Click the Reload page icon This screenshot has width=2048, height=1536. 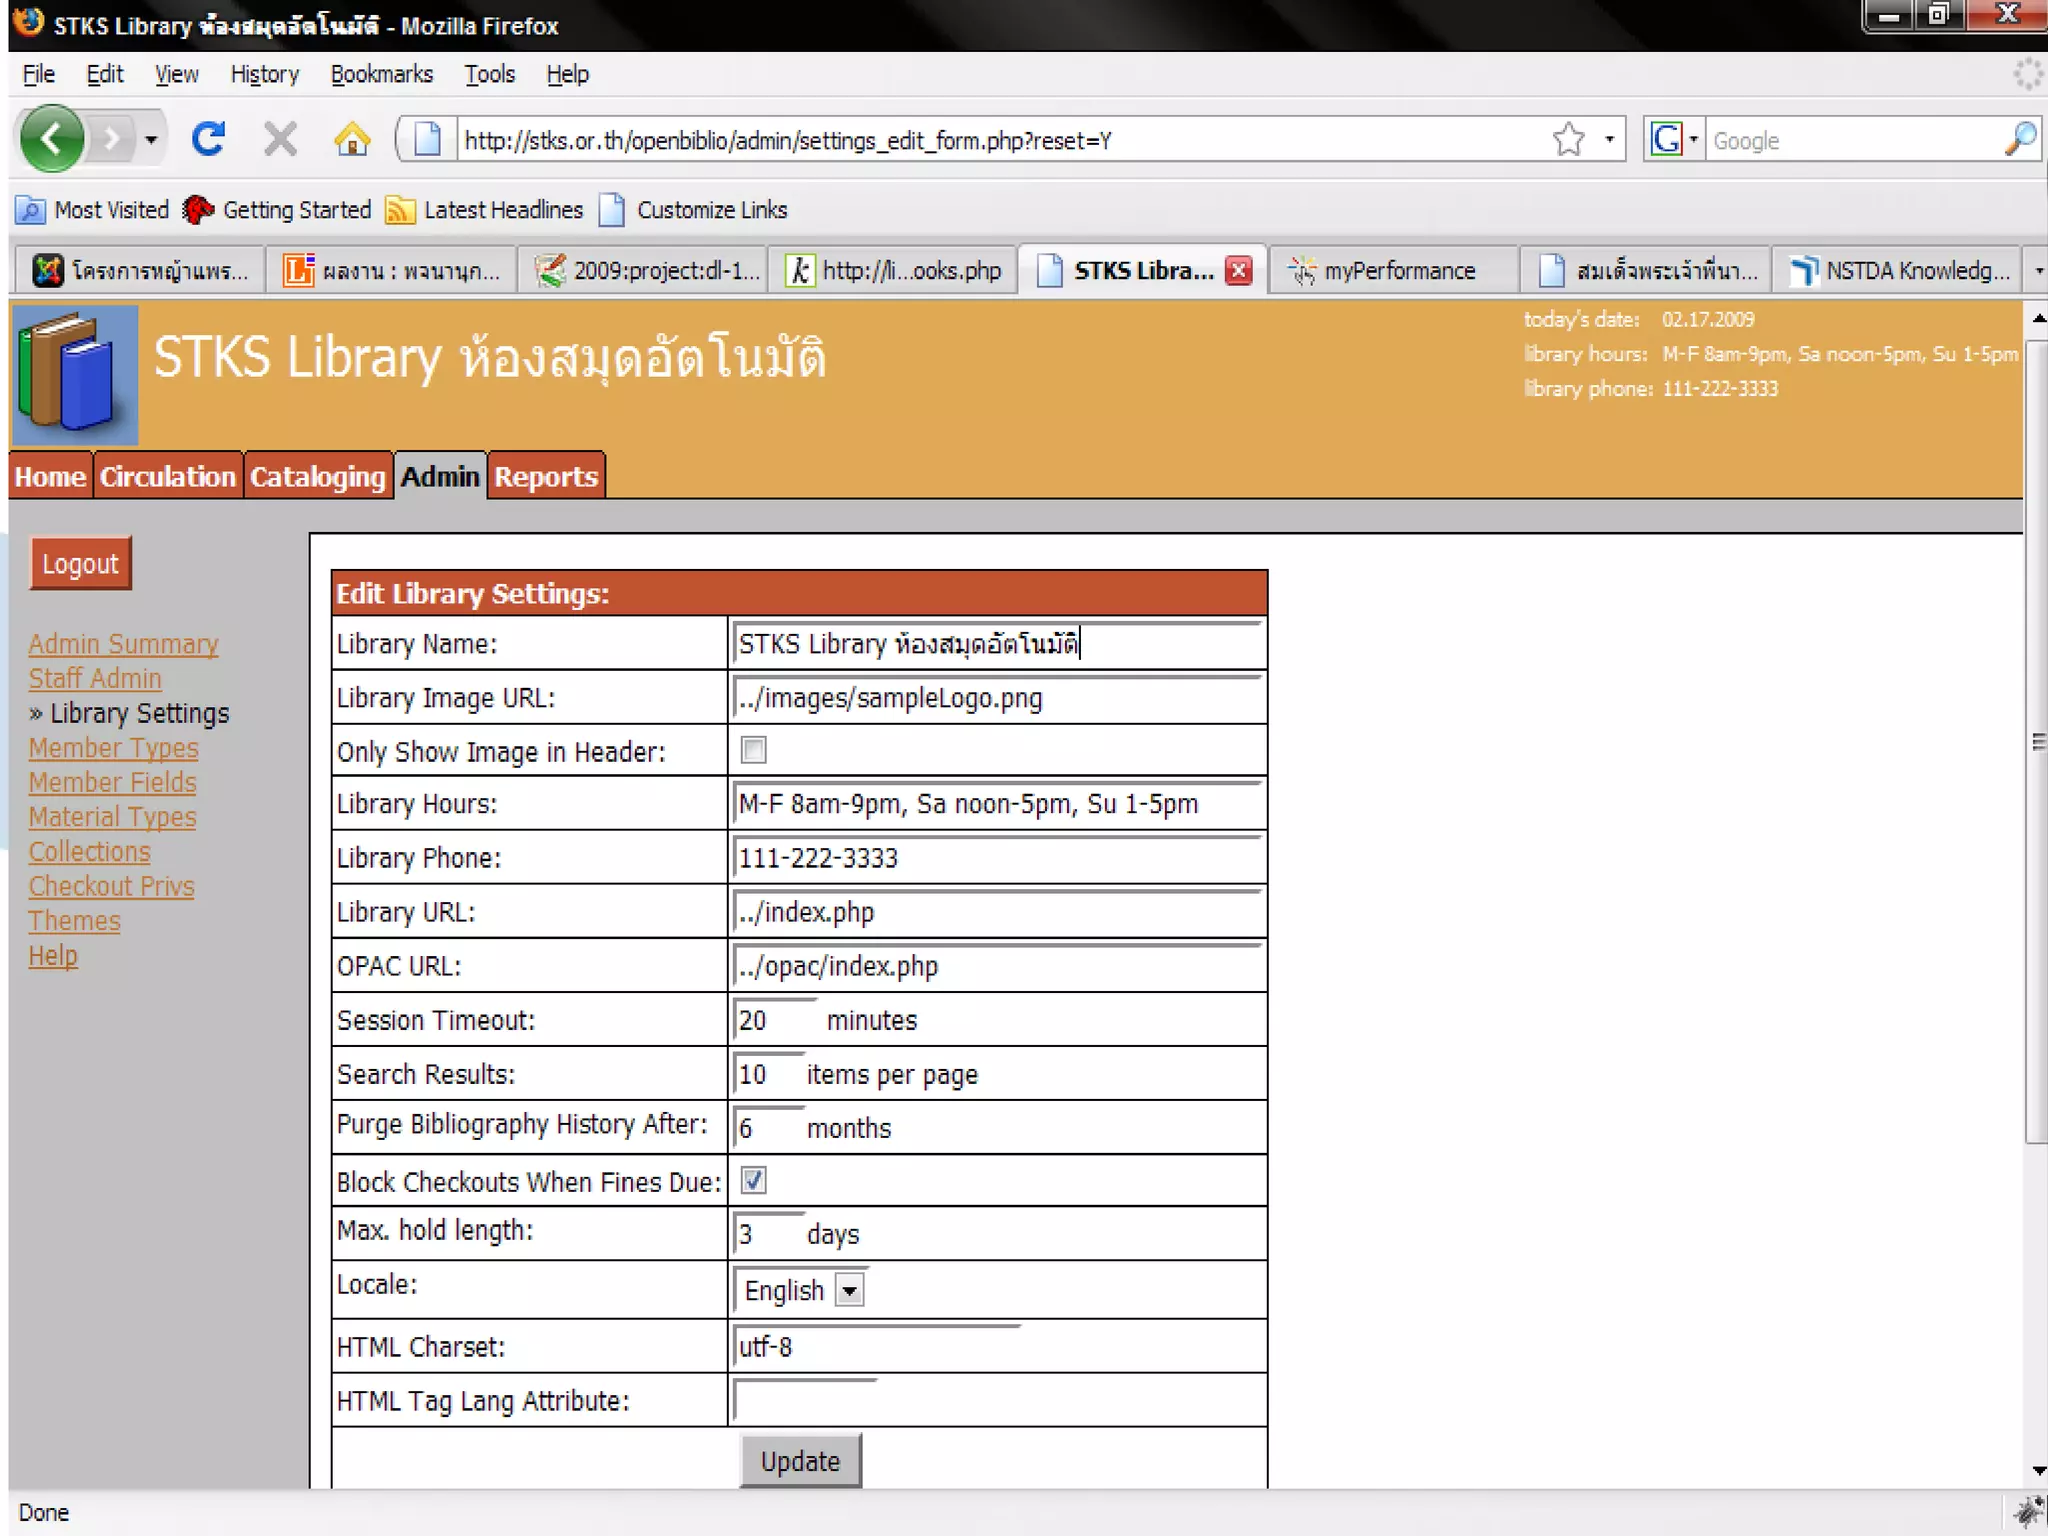208,139
